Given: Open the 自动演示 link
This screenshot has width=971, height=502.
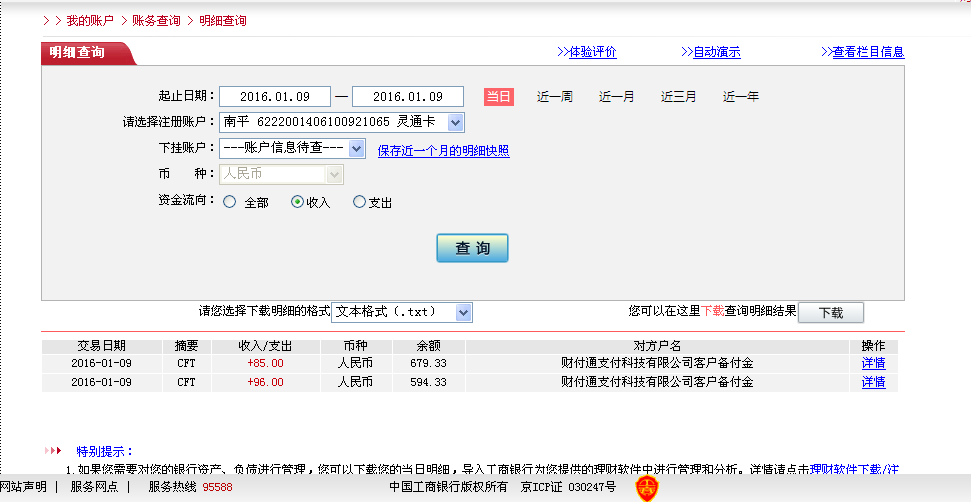Looking at the screenshot, I should (716, 52).
